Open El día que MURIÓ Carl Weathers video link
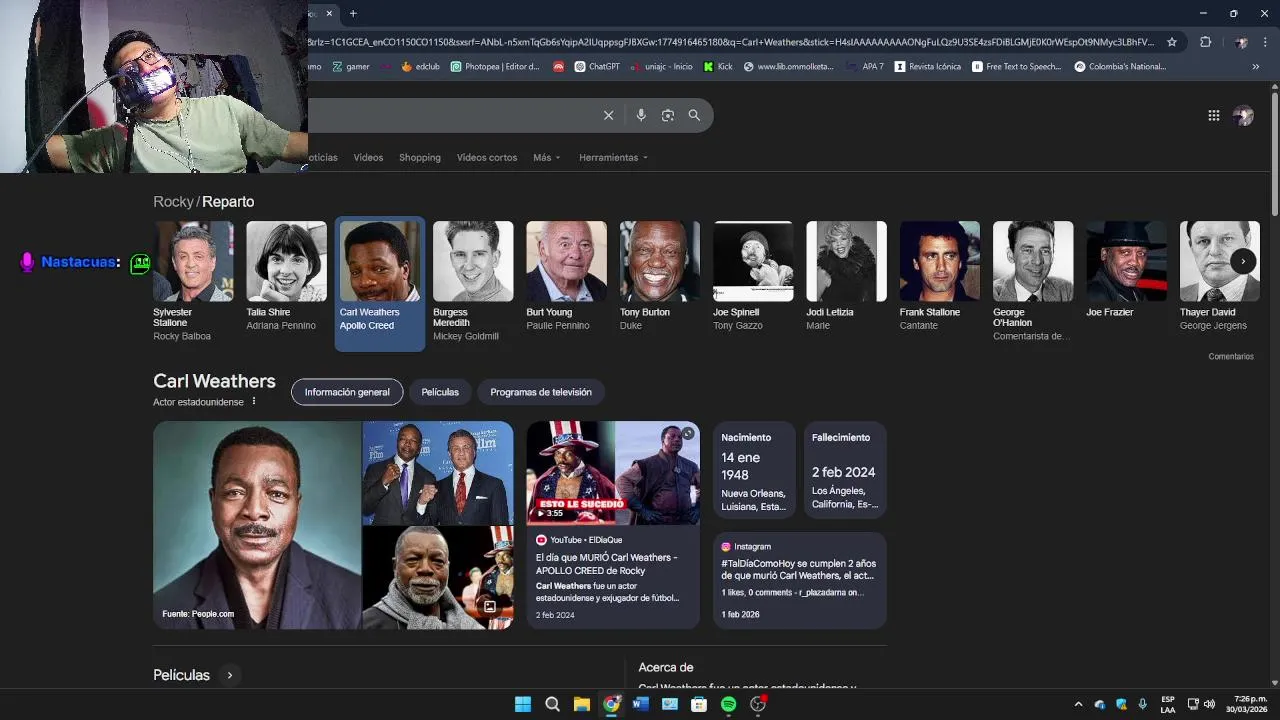The width and height of the screenshot is (1280, 720). coord(606,564)
